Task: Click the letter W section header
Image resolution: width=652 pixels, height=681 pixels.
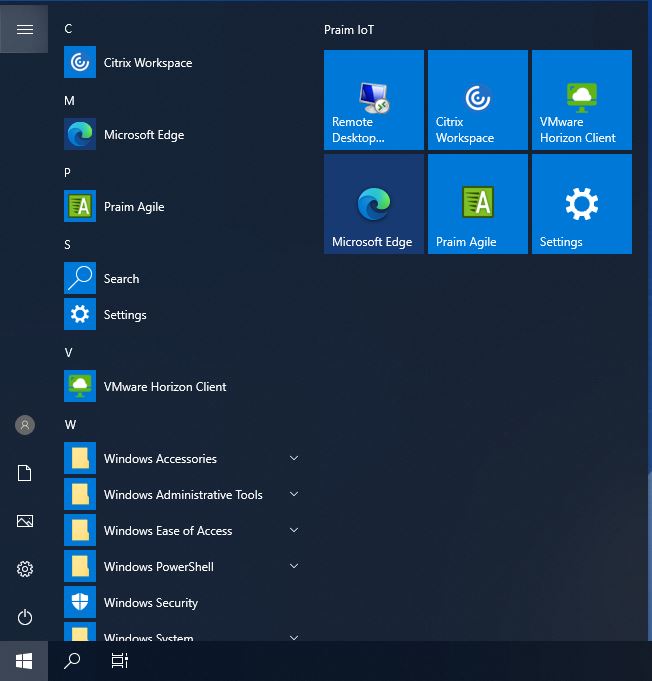Action: [x=70, y=424]
